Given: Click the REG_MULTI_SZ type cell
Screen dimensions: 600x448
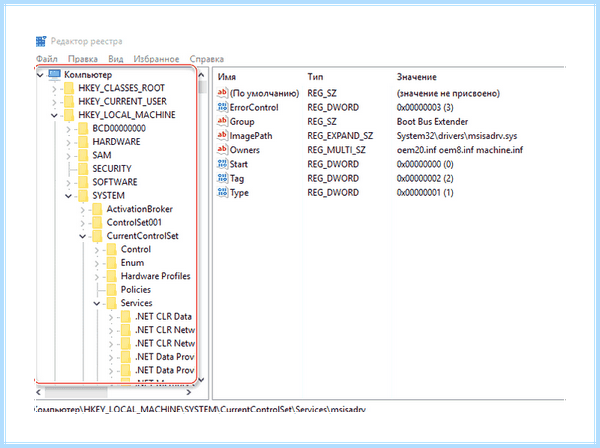Looking at the screenshot, I should pos(336,150).
